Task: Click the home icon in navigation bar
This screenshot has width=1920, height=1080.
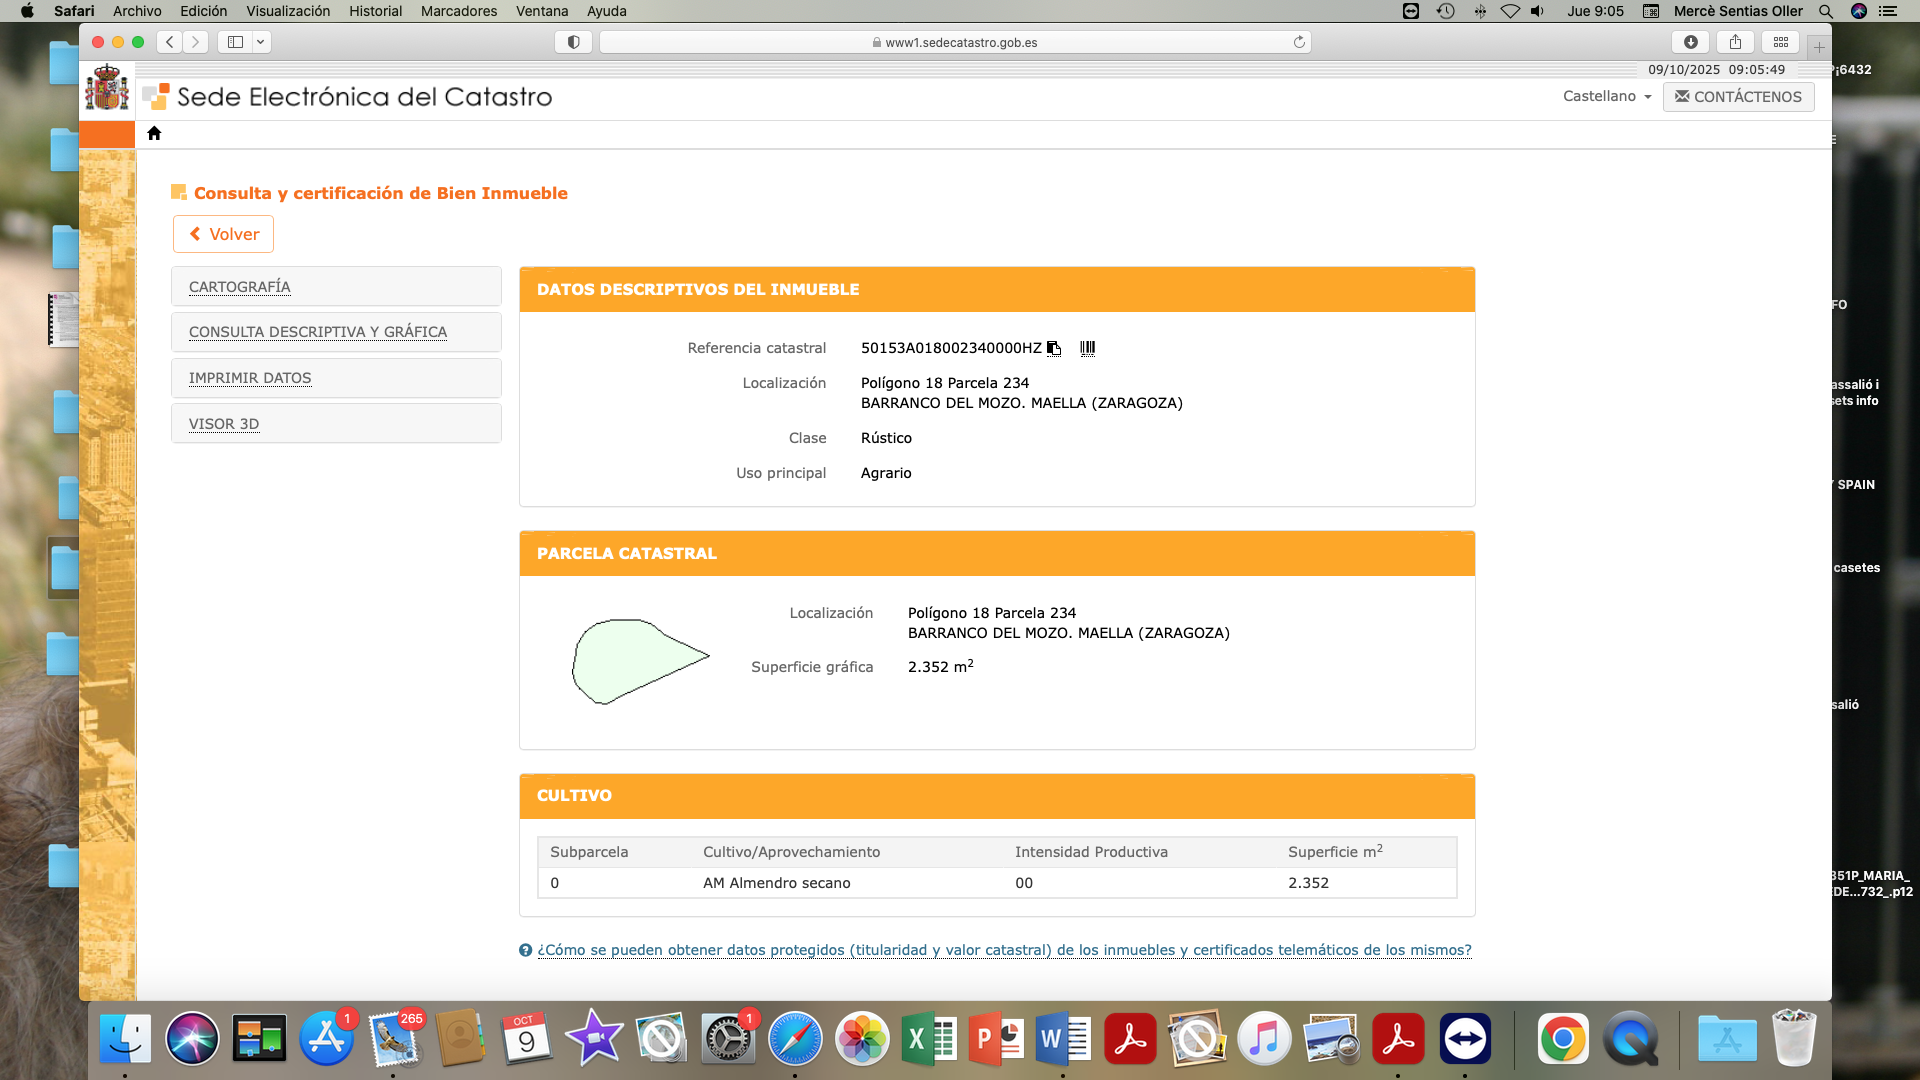Action: [154, 133]
